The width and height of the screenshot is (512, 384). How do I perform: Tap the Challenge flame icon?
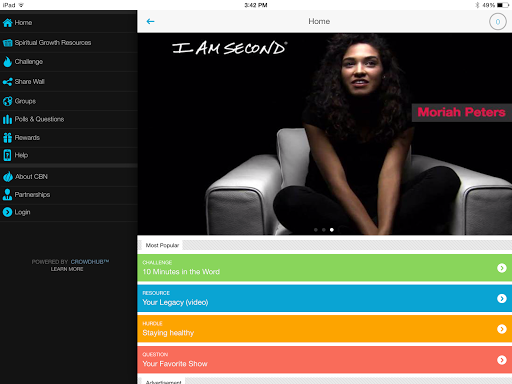pyautogui.click(x=7, y=62)
